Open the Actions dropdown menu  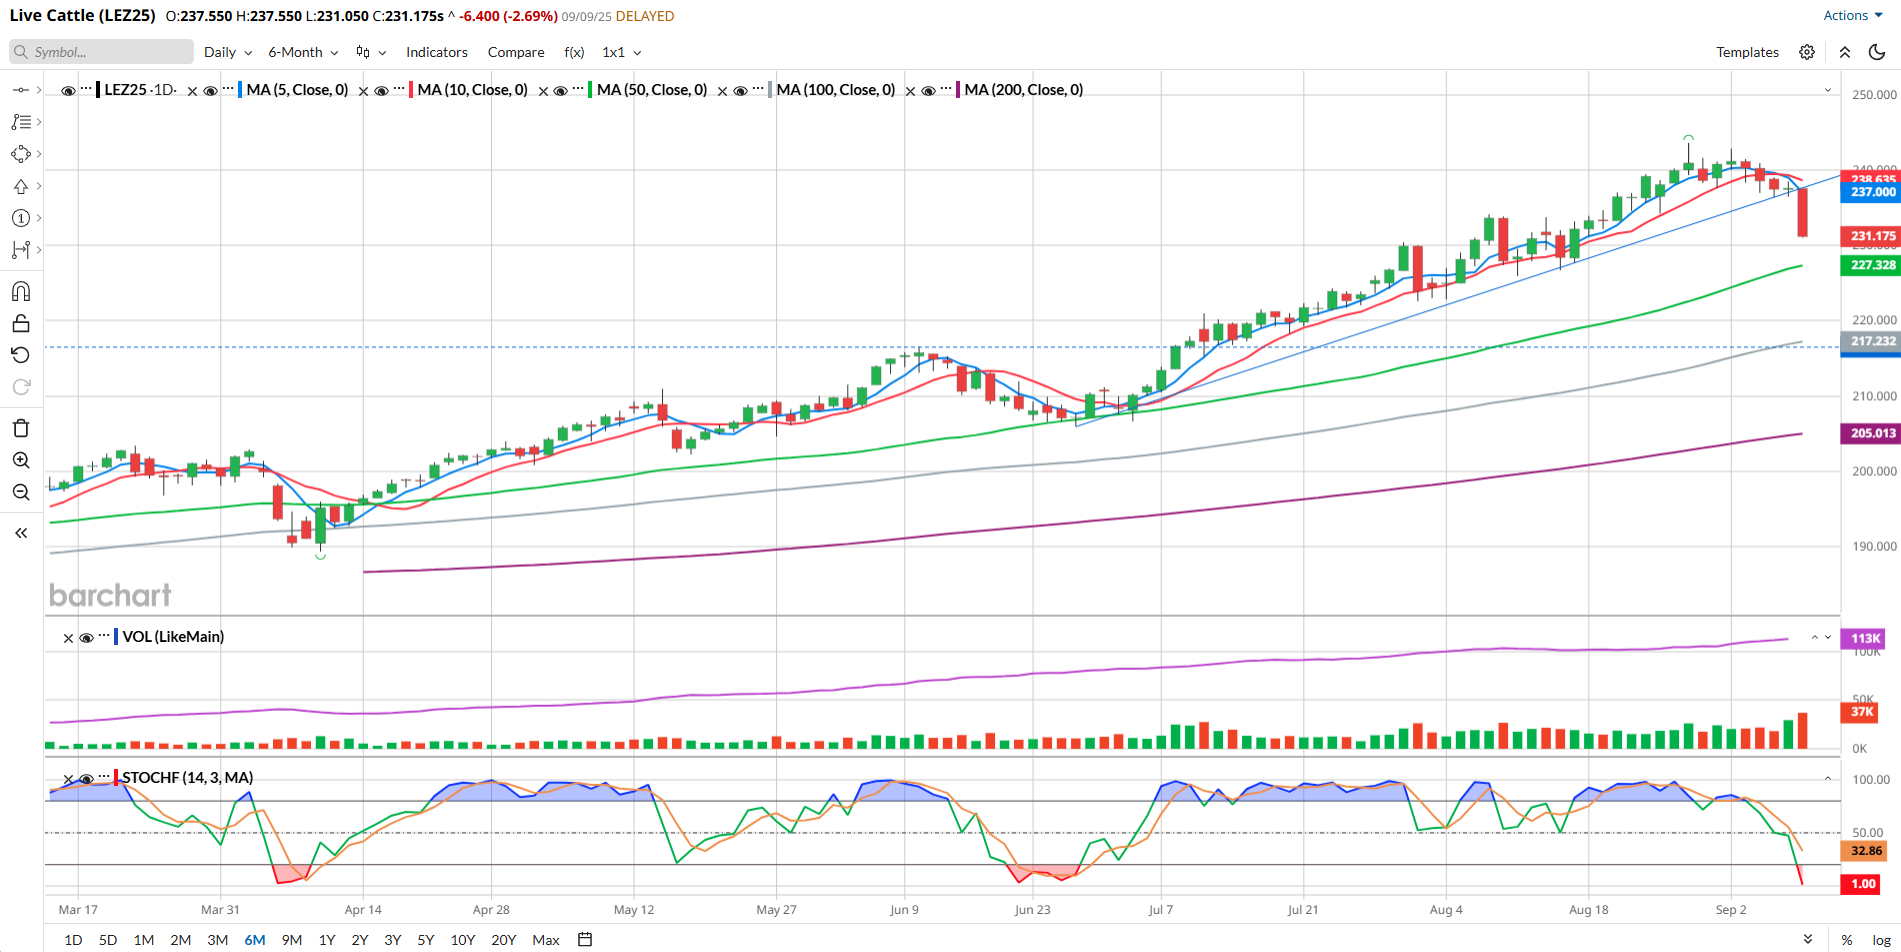tap(1852, 15)
